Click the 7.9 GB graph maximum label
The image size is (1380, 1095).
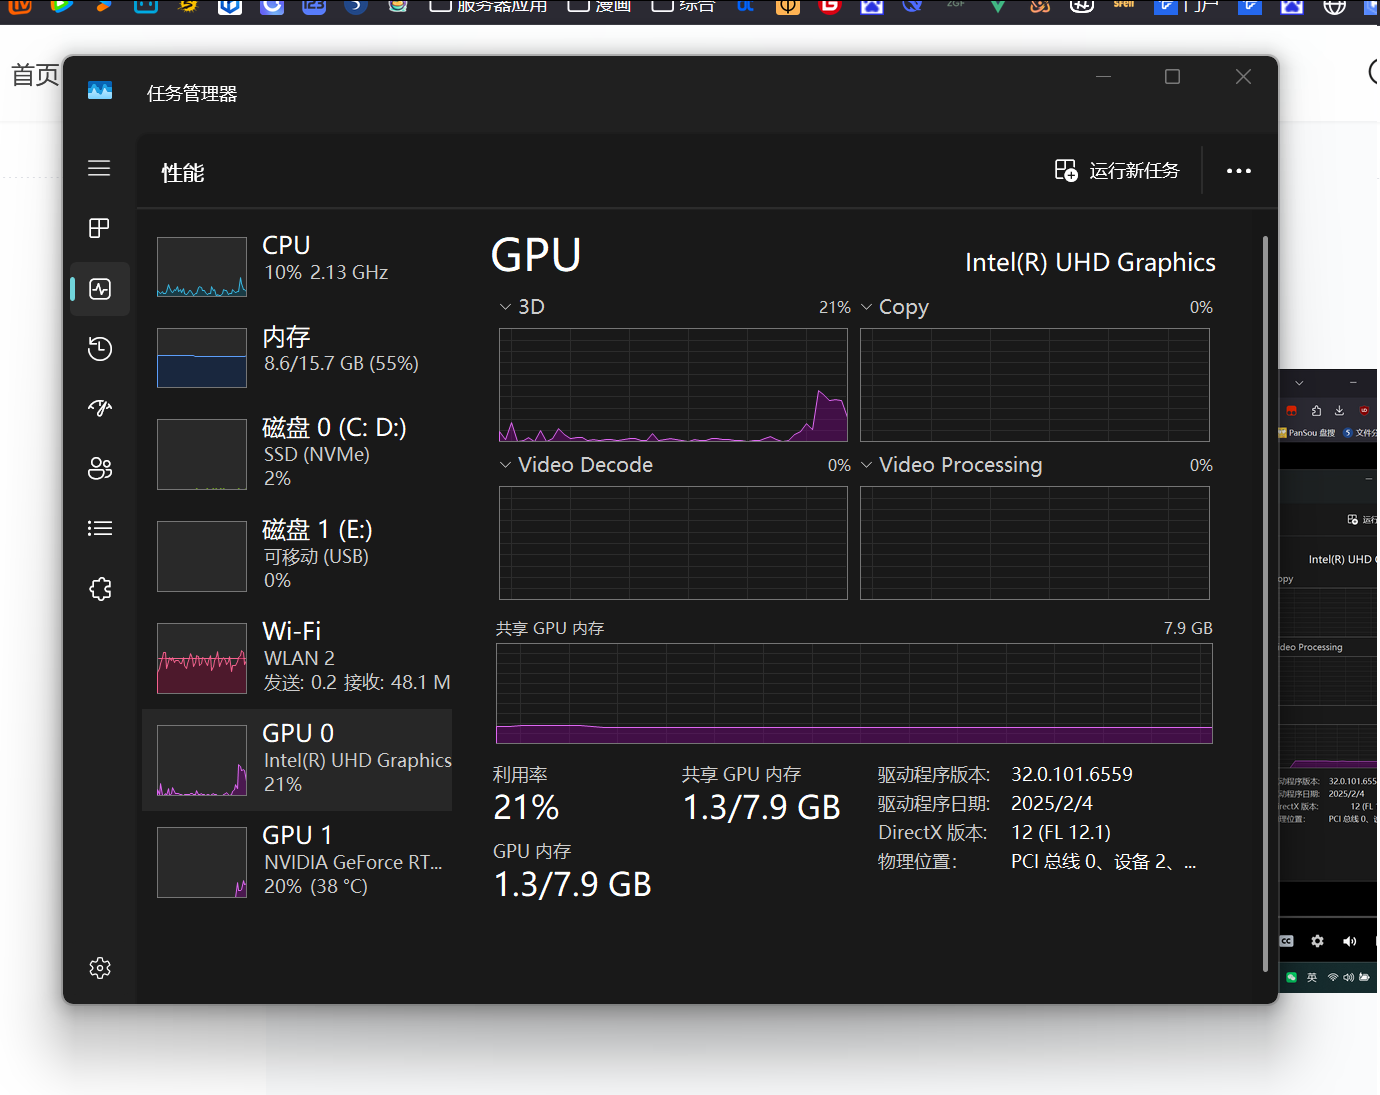click(x=1188, y=628)
